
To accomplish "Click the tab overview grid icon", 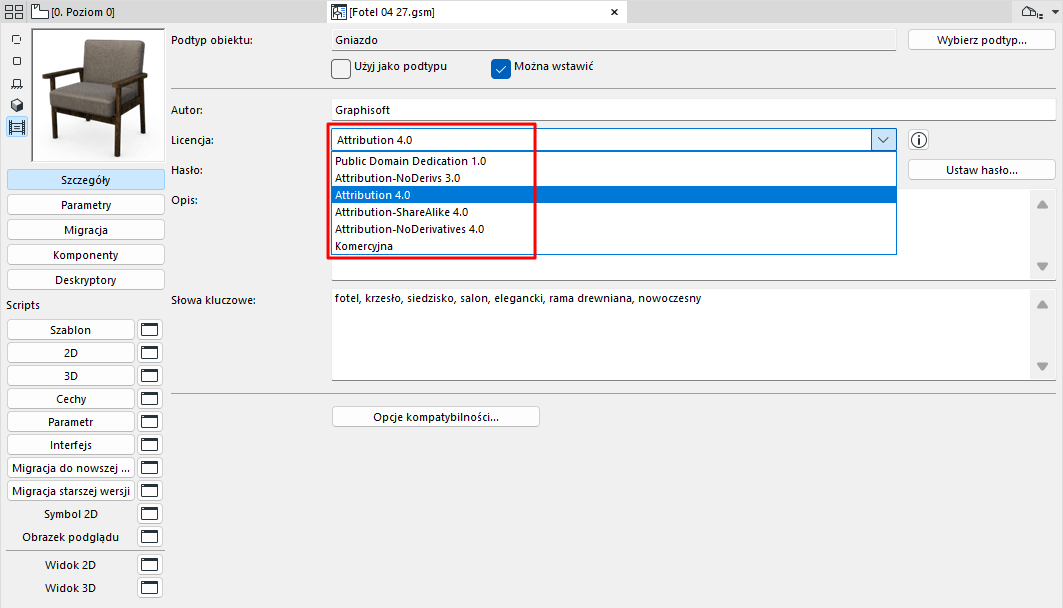I will point(14,12).
